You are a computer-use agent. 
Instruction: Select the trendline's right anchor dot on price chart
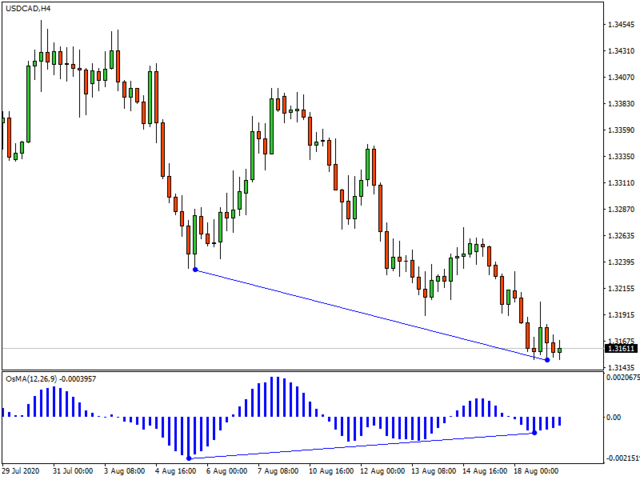coord(548,359)
